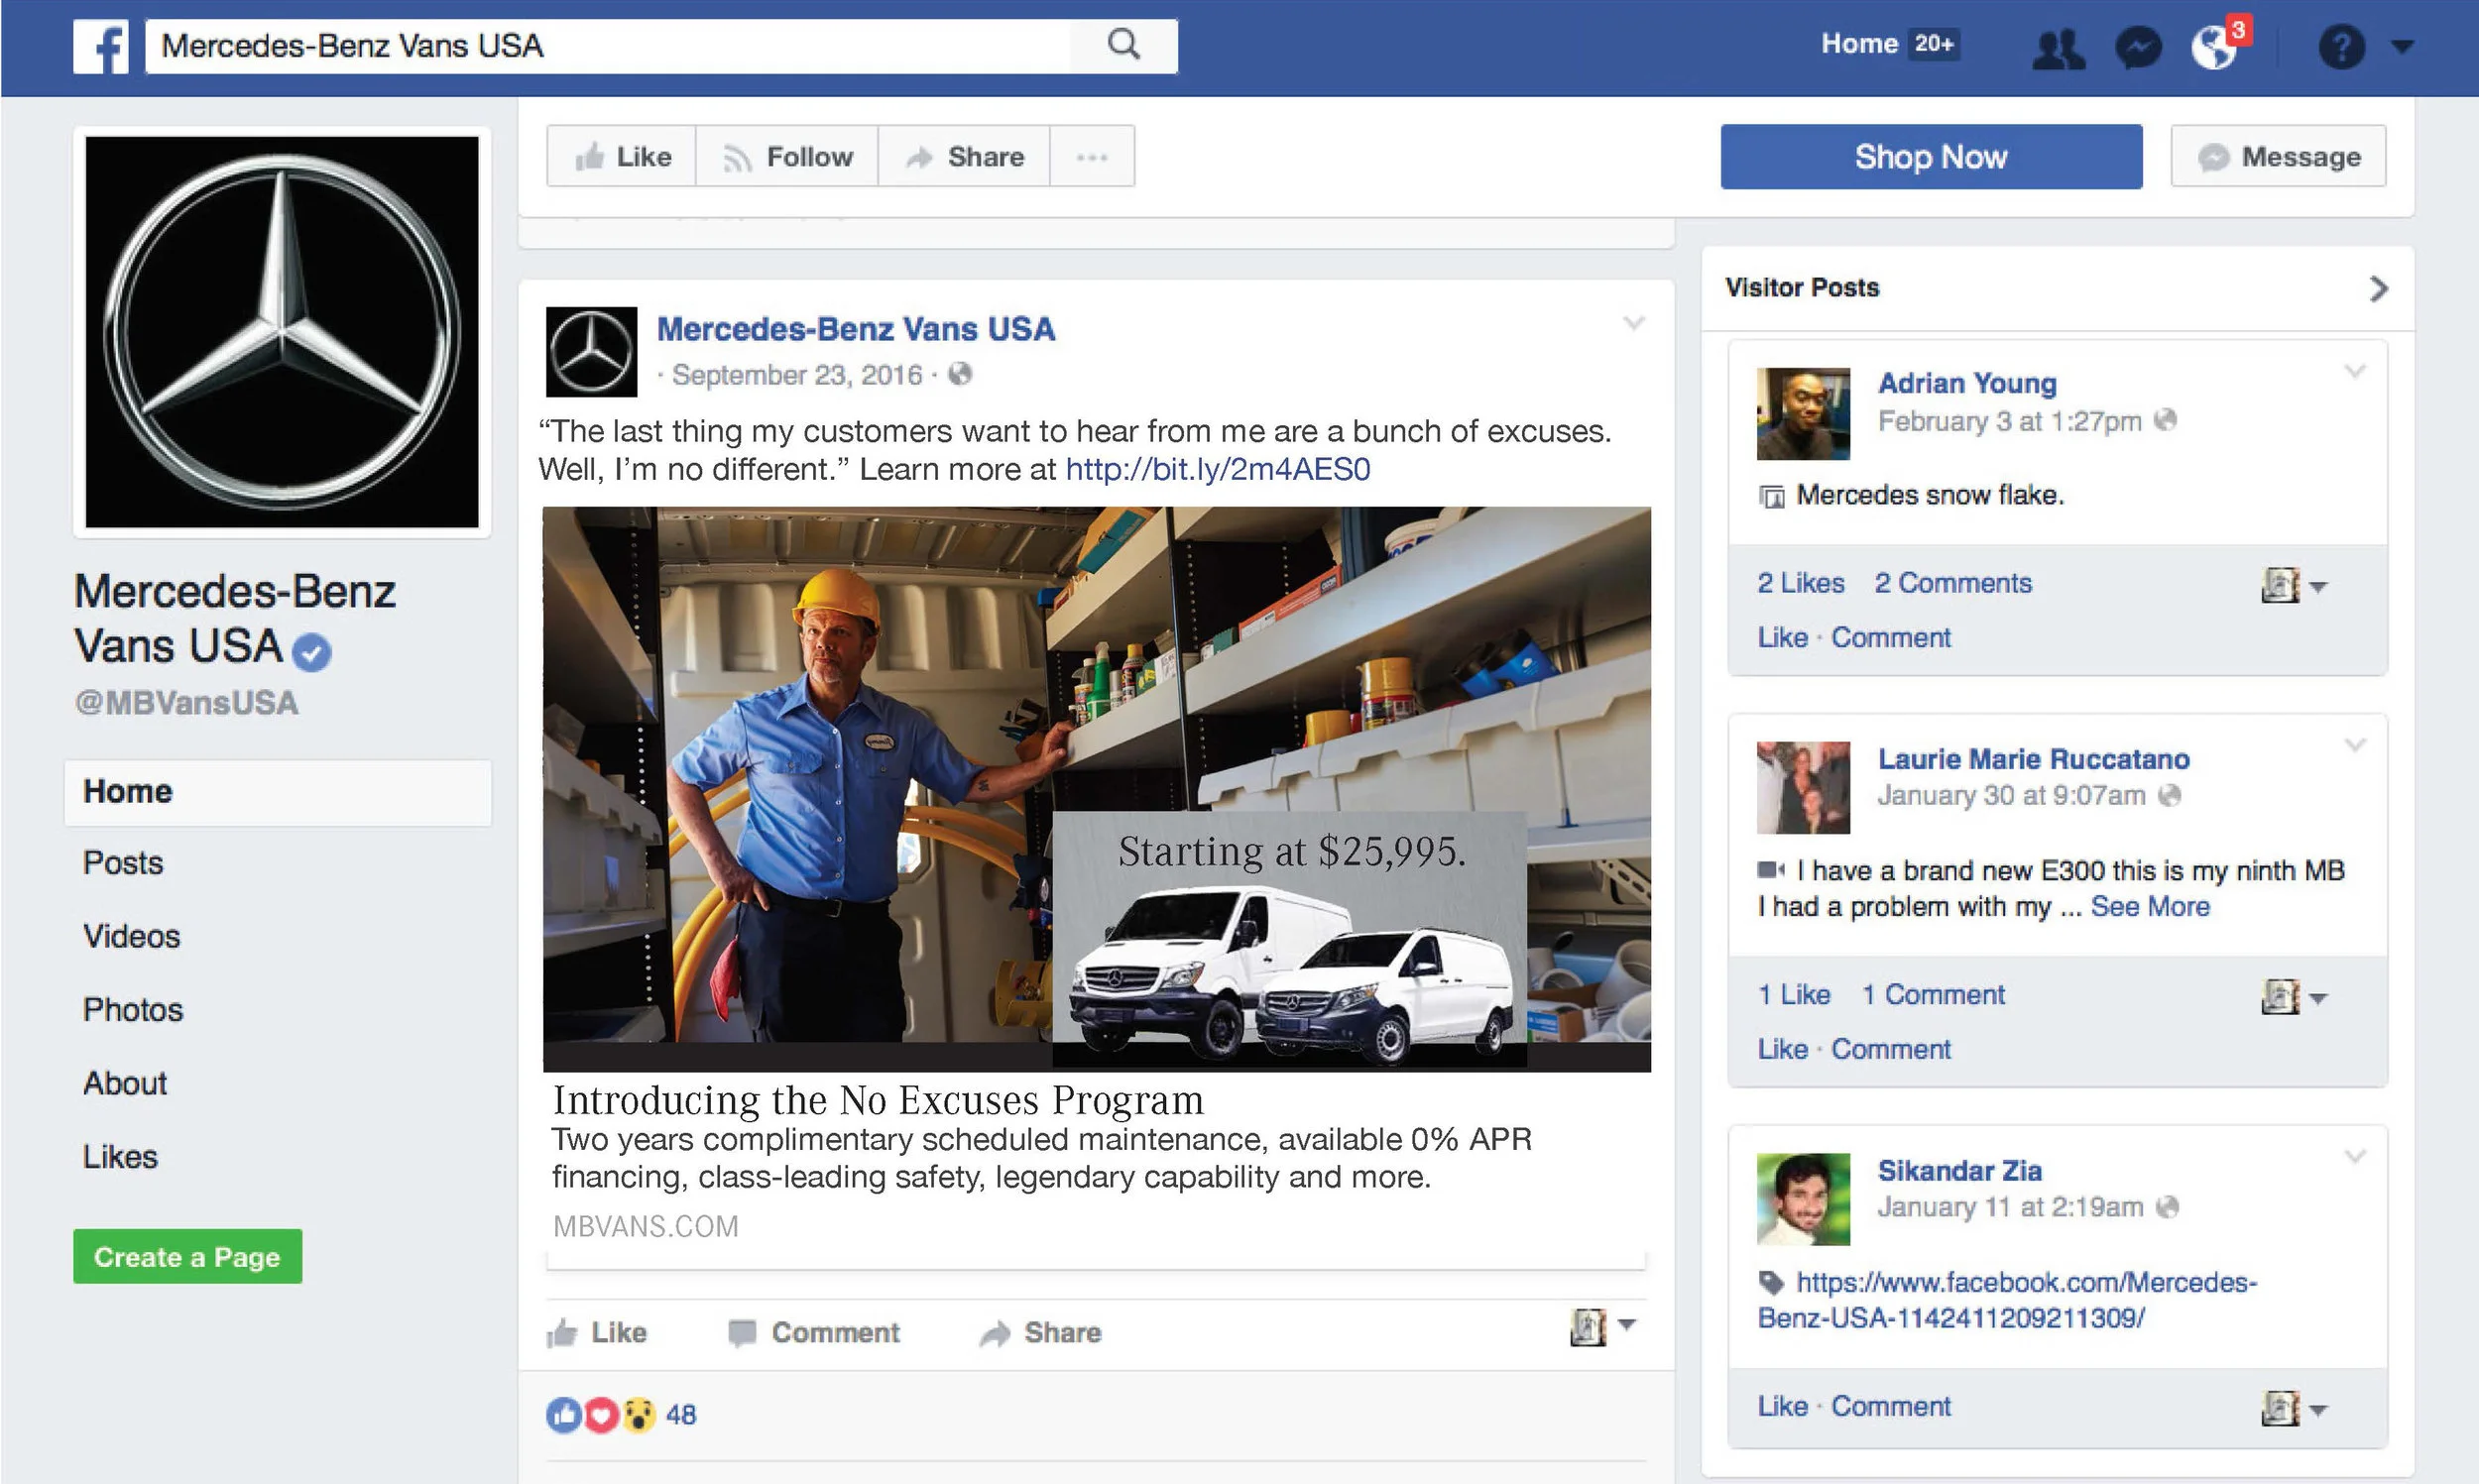Open the About section in the sidebar

coord(125,1083)
